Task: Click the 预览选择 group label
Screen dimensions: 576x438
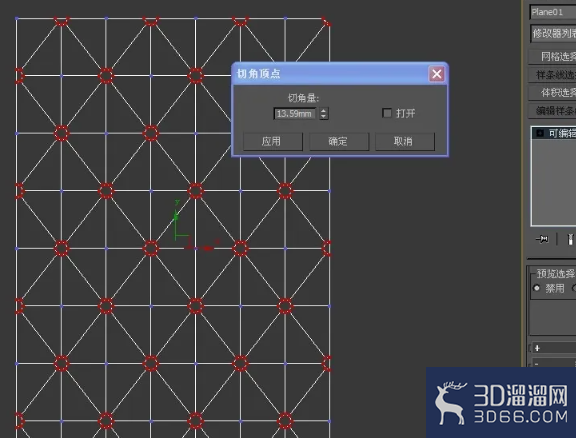Action: pos(555,274)
